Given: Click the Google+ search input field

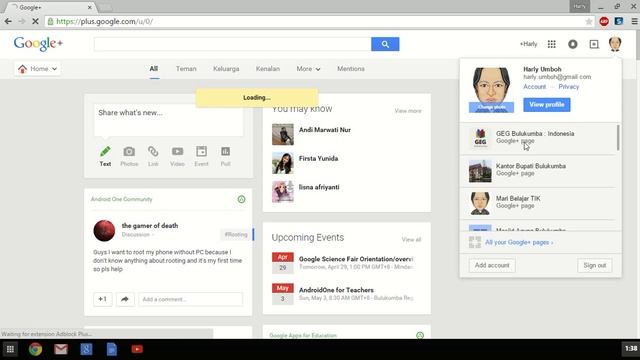Looking at the screenshot, I should [232, 44].
